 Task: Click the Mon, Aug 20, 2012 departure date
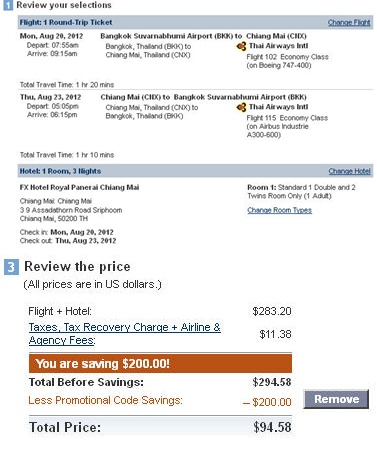(51, 36)
